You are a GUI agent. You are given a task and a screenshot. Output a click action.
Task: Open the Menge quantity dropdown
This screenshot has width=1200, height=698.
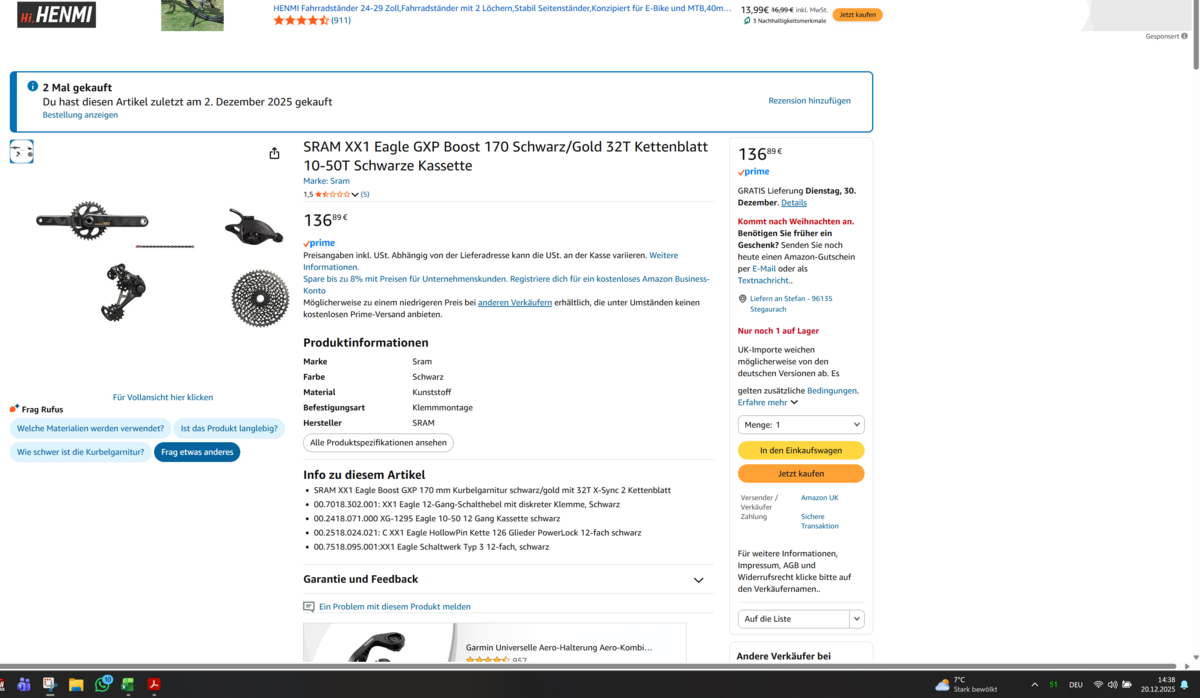pos(801,425)
